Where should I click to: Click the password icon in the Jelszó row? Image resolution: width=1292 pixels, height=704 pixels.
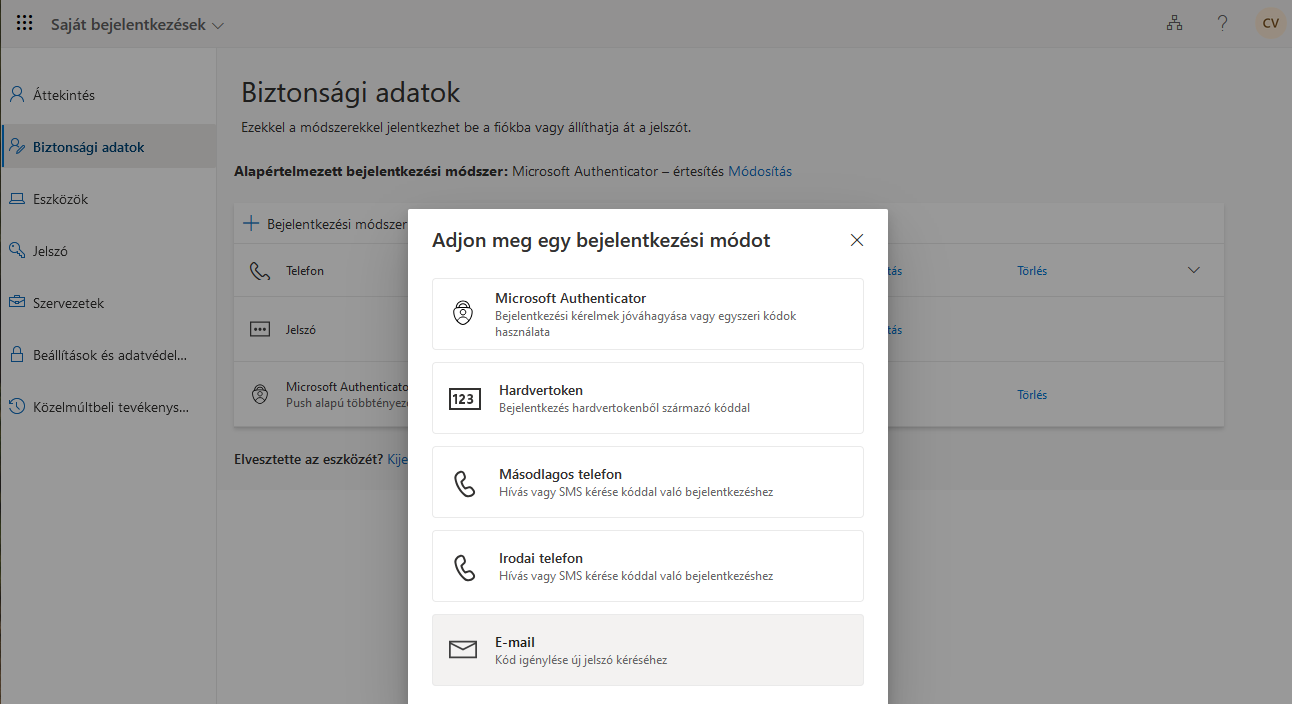point(260,329)
